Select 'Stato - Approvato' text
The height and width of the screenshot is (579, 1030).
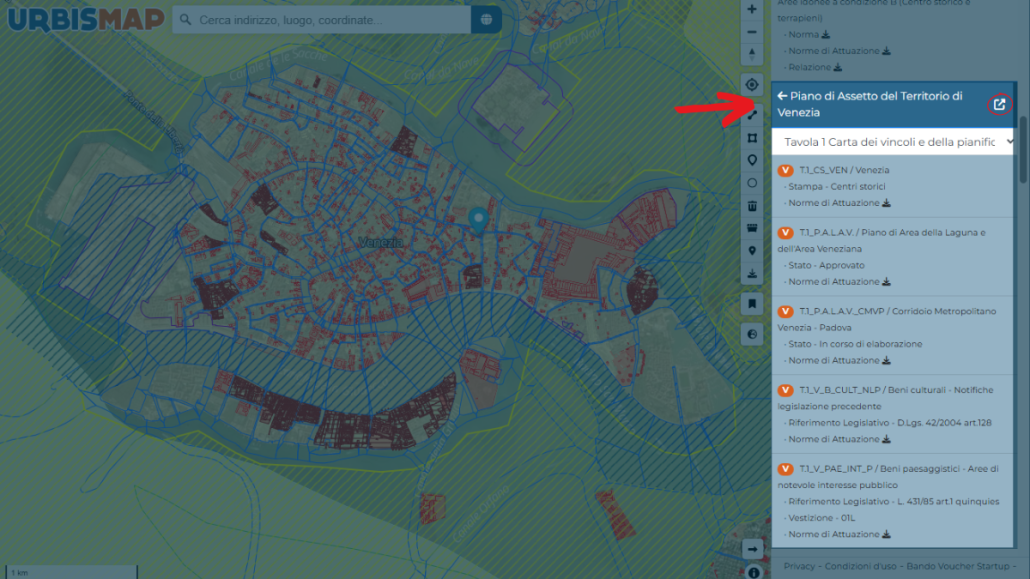tap(826, 266)
